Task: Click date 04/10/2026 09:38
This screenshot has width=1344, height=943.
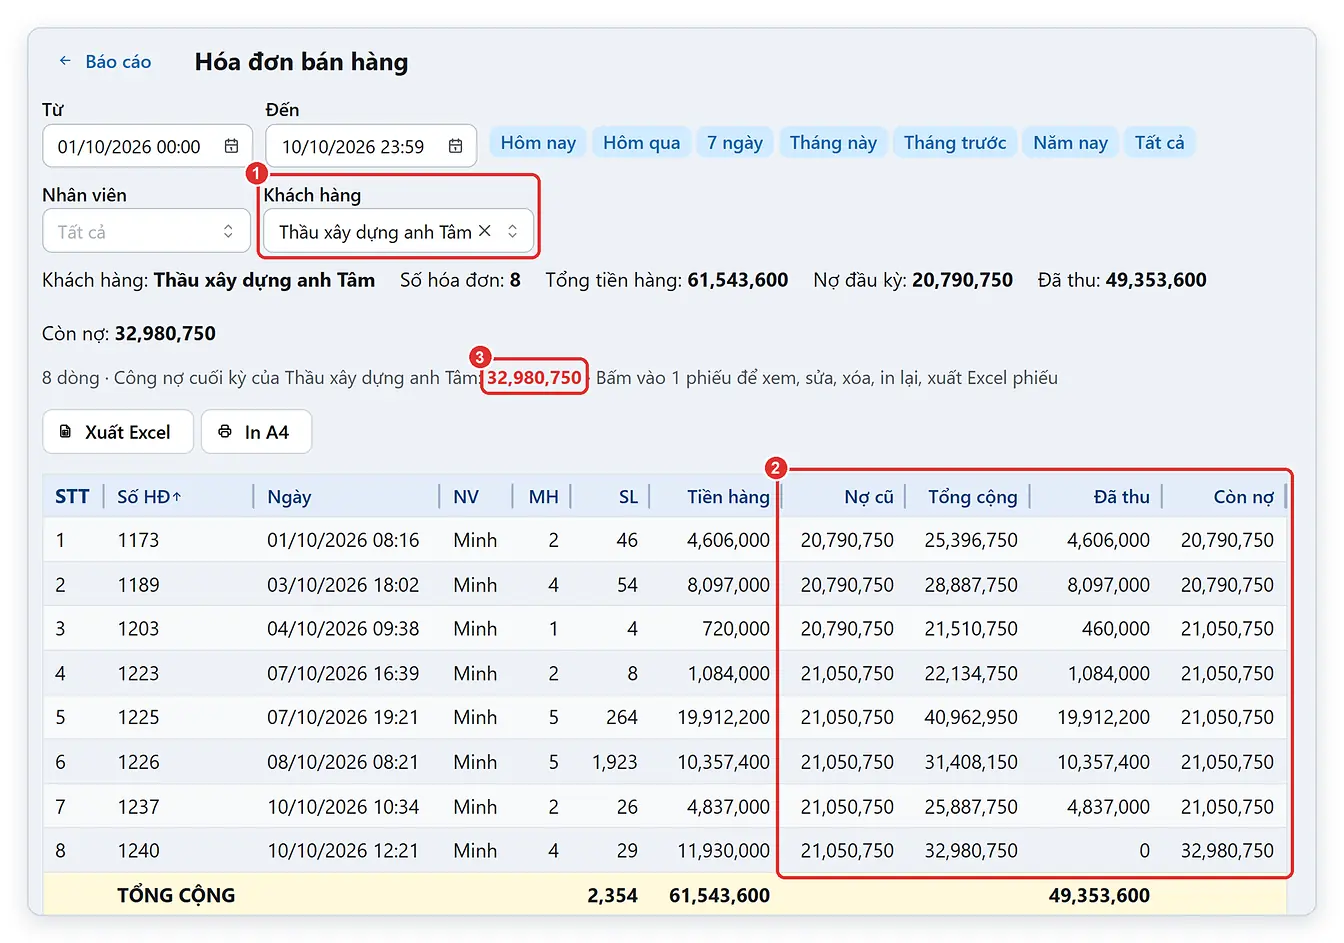Action: tap(343, 628)
